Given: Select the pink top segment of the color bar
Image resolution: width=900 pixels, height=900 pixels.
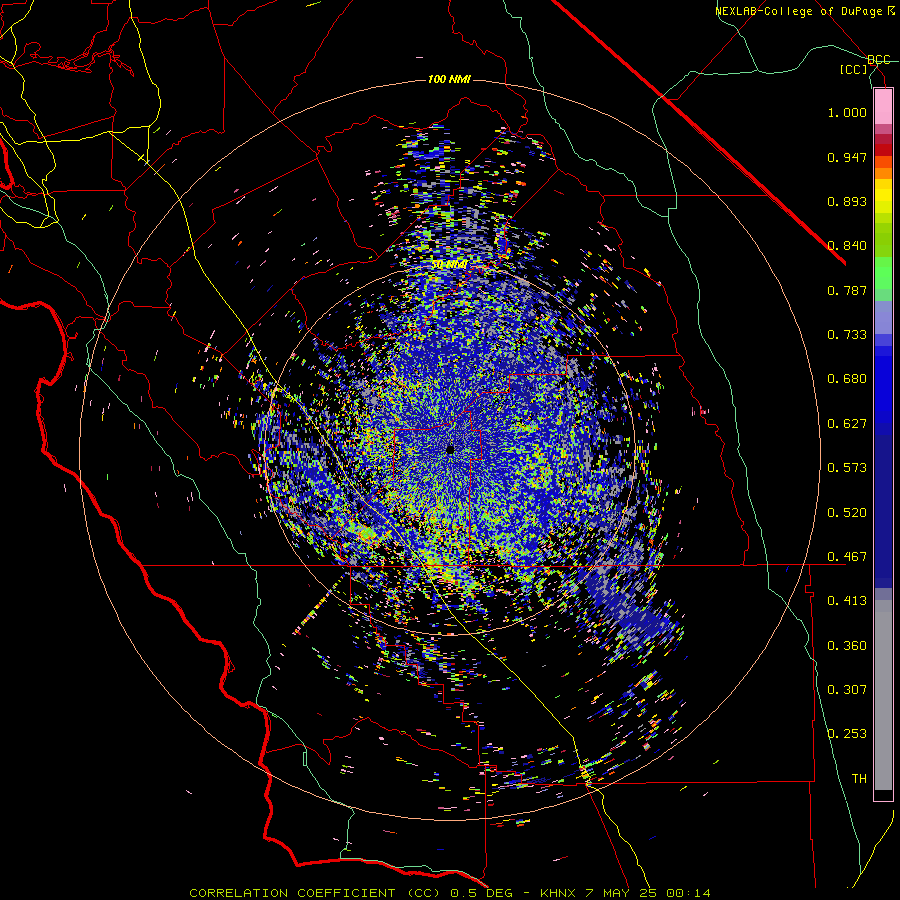Looking at the screenshot, I should point(883,106).
